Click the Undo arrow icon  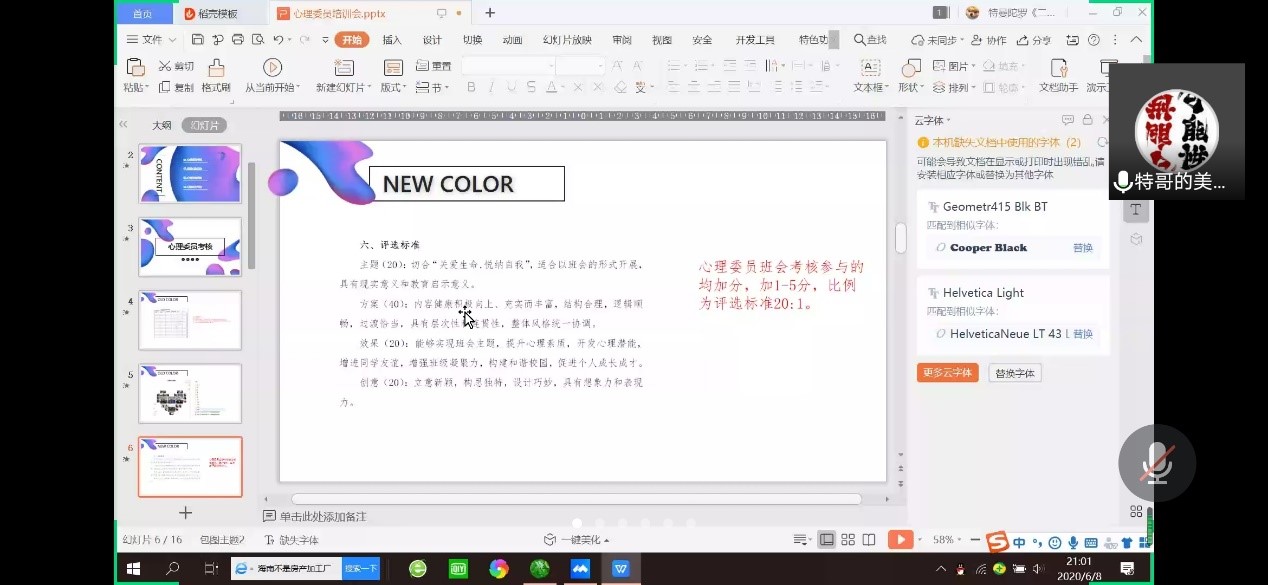tap(279, 40)
